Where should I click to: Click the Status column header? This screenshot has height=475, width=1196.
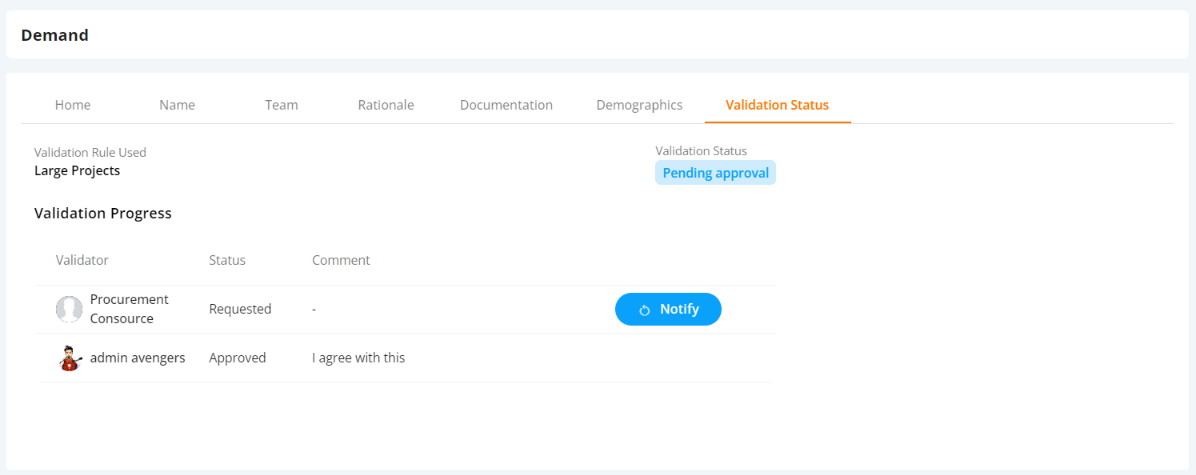pos(227,260)
